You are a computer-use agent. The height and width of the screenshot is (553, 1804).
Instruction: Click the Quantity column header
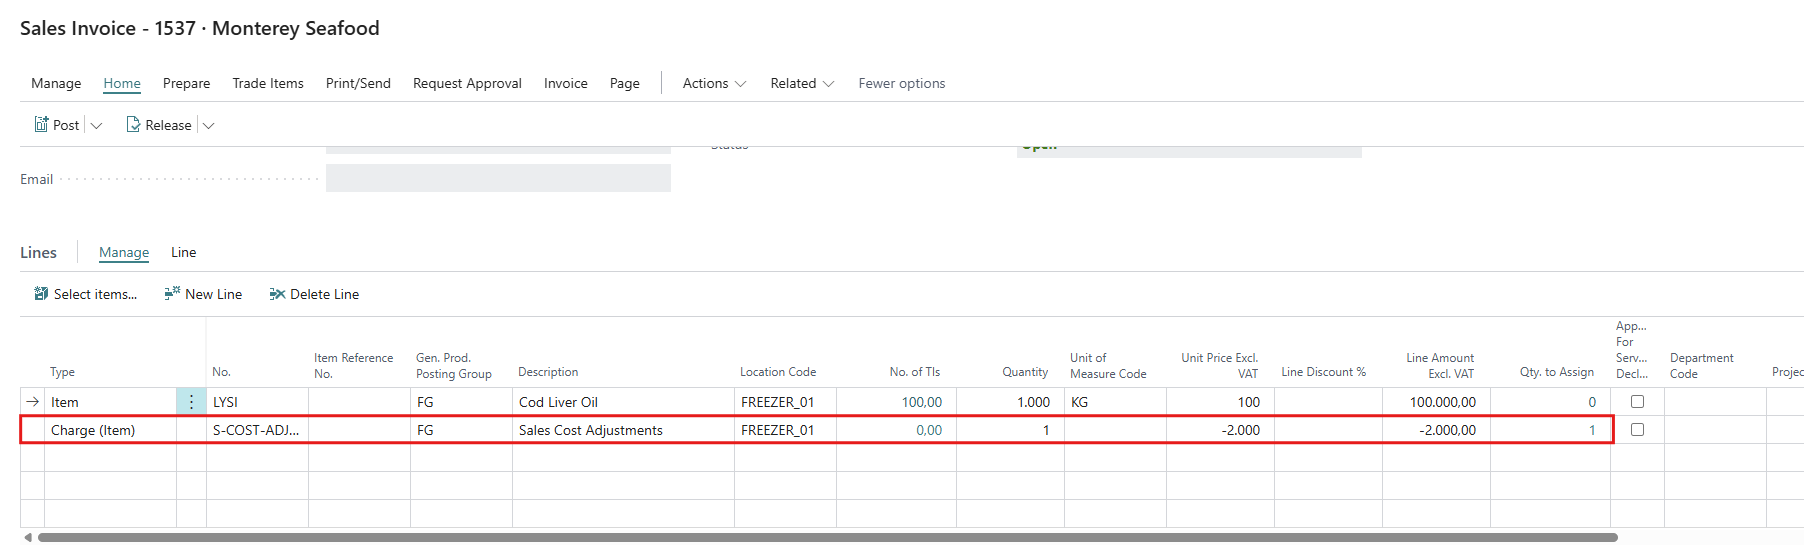point(1025,372)
